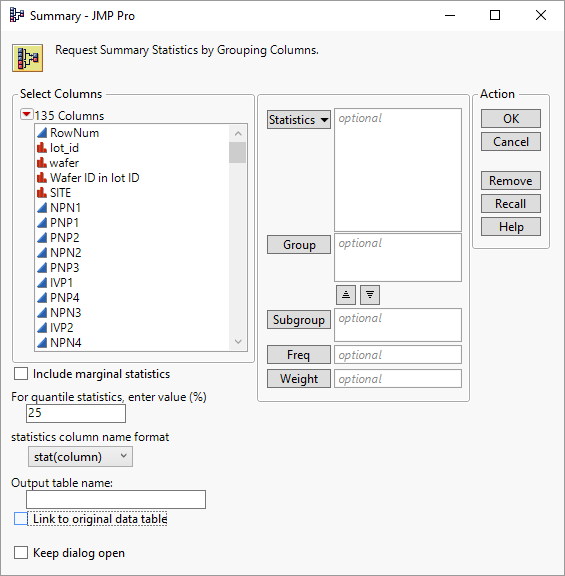This screenshot has height=576, width=565.
Task: Click the NPN4 continuous column icon
Action: click(42, 342)
